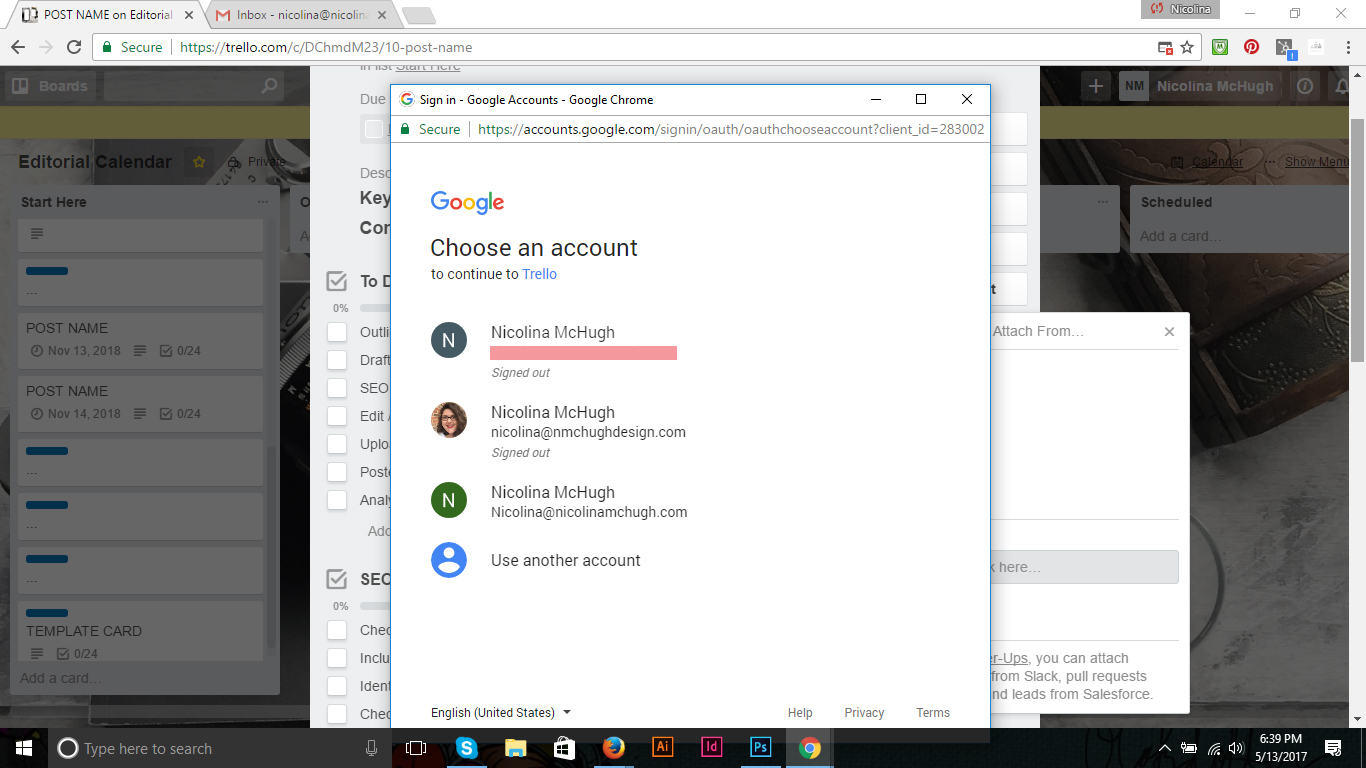Open the English (United States) language dropdown

[501, 713]
